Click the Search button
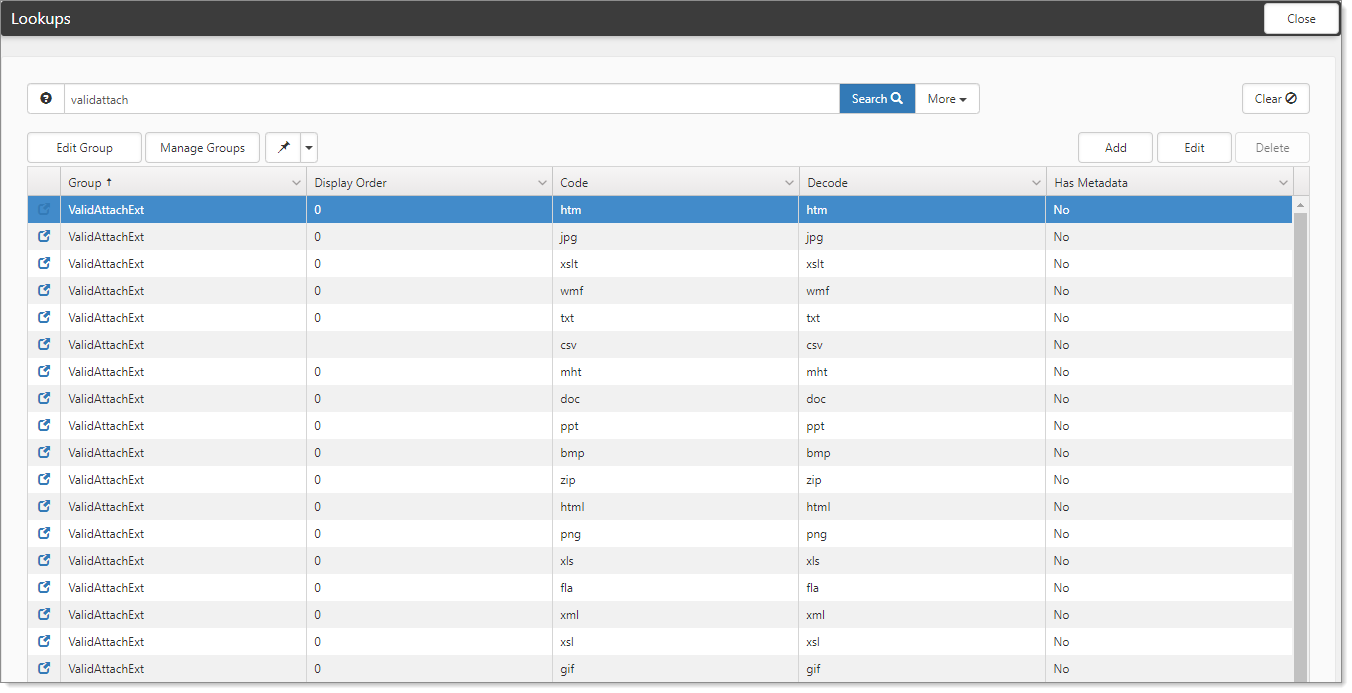Image resolution: width=1352 pixels, height=693 pixels. point(876,99)
